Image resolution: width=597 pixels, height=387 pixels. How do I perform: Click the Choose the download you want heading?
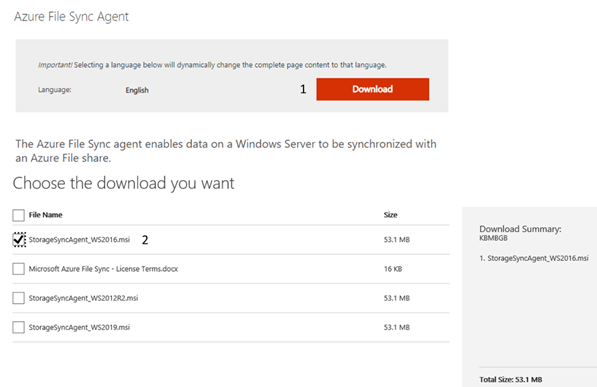pos(123,184)
